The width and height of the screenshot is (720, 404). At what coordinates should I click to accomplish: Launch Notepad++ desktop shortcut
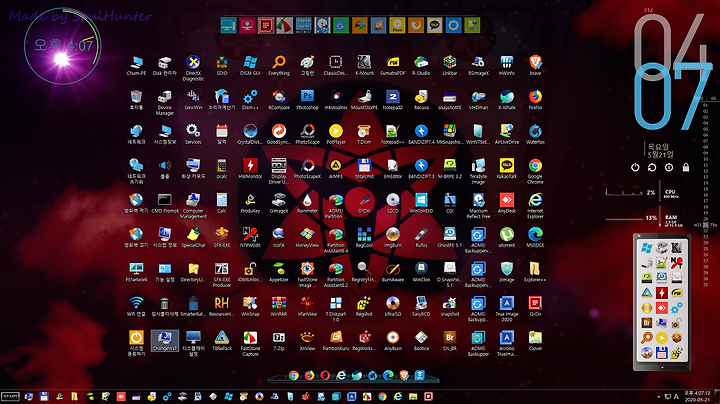(x=393, y=134)
